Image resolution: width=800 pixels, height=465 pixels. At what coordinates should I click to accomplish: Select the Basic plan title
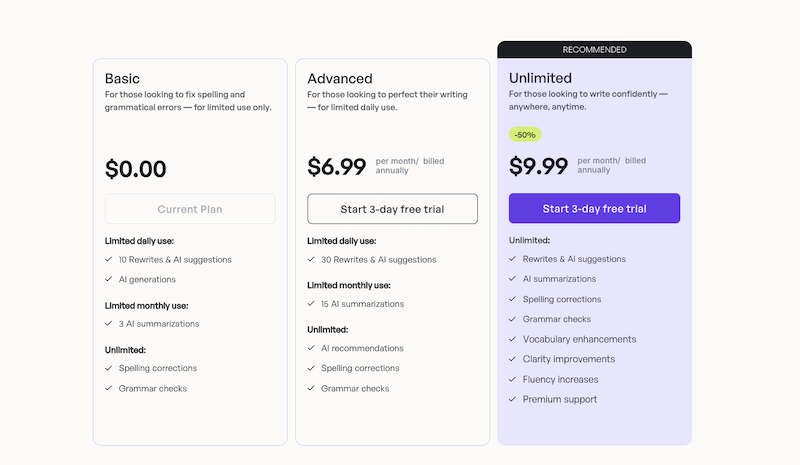[123, 78]
